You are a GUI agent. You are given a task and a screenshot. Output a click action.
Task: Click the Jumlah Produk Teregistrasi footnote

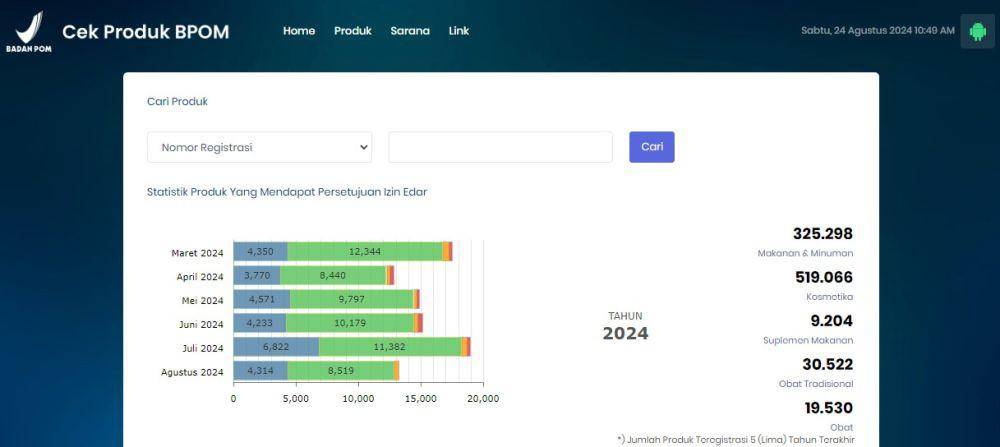pos(736,440)
